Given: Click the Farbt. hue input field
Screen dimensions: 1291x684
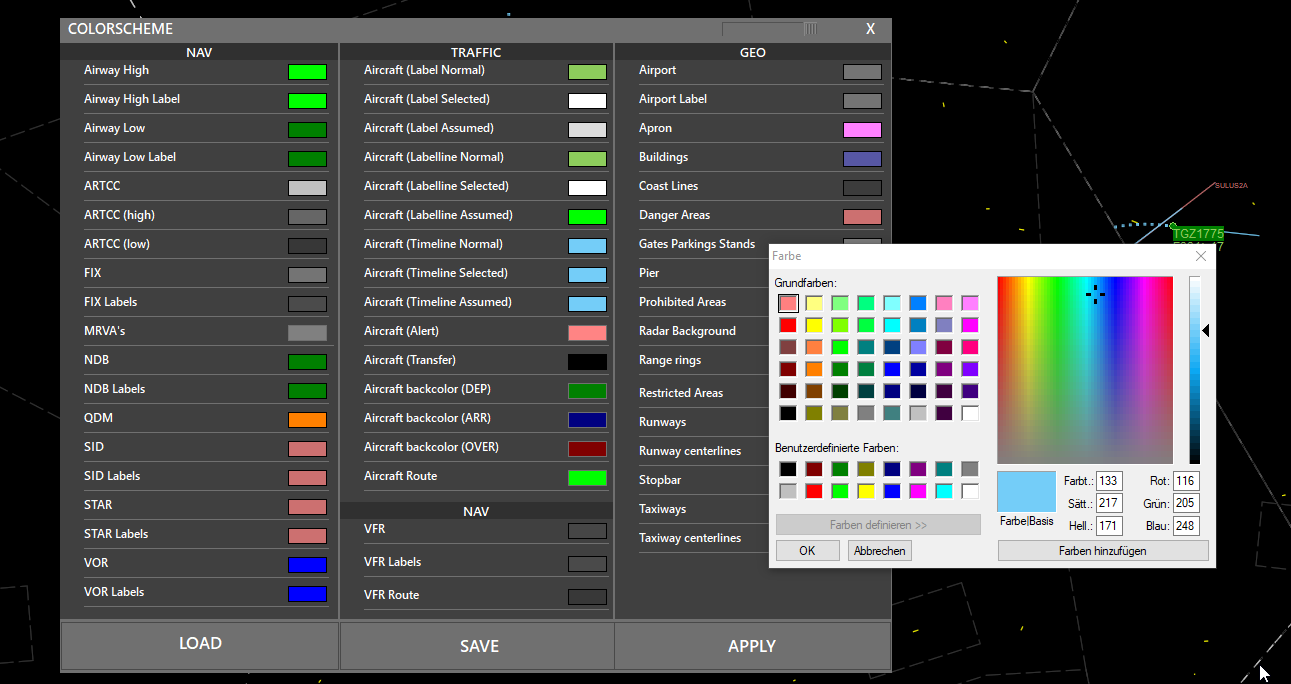Looking at the screenshot, I should [x=1109, y=481].
